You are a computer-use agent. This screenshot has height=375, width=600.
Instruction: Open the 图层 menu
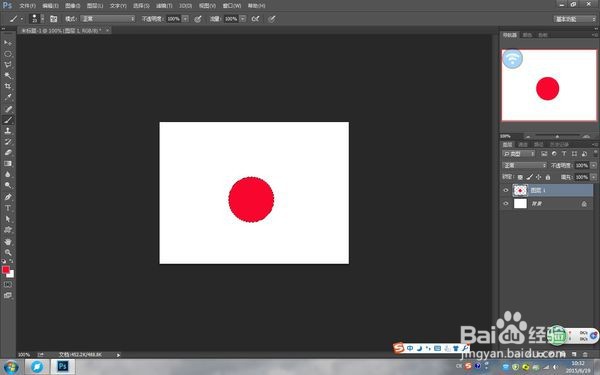tap(95, 6)
